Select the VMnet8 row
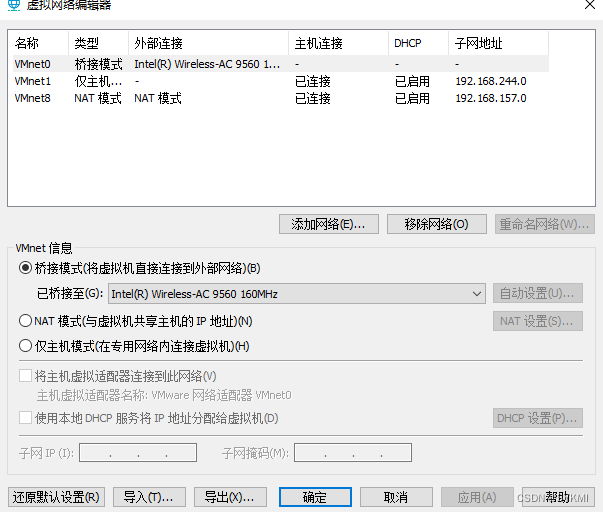 coord(281,98)
